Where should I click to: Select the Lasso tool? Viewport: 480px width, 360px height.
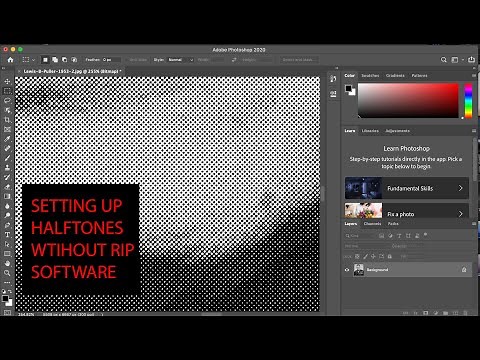pyautogui.click(x=7, y=100)
